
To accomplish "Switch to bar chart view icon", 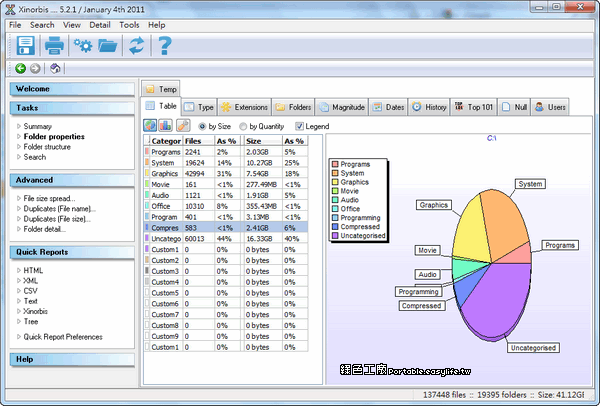I will coord(166,125).
